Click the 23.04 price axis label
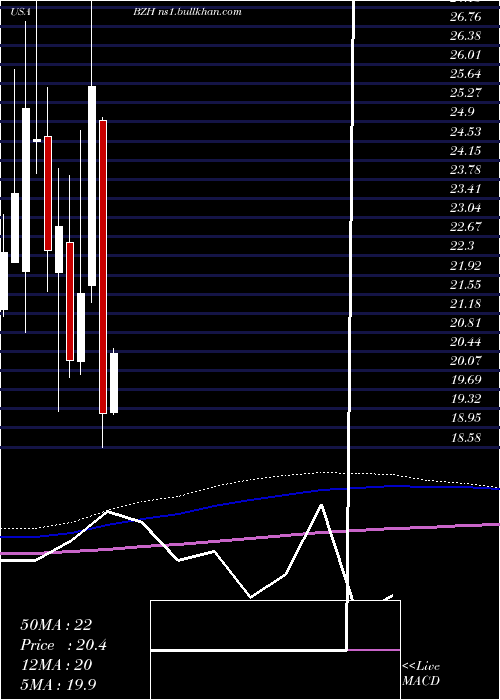 [466, 208]
